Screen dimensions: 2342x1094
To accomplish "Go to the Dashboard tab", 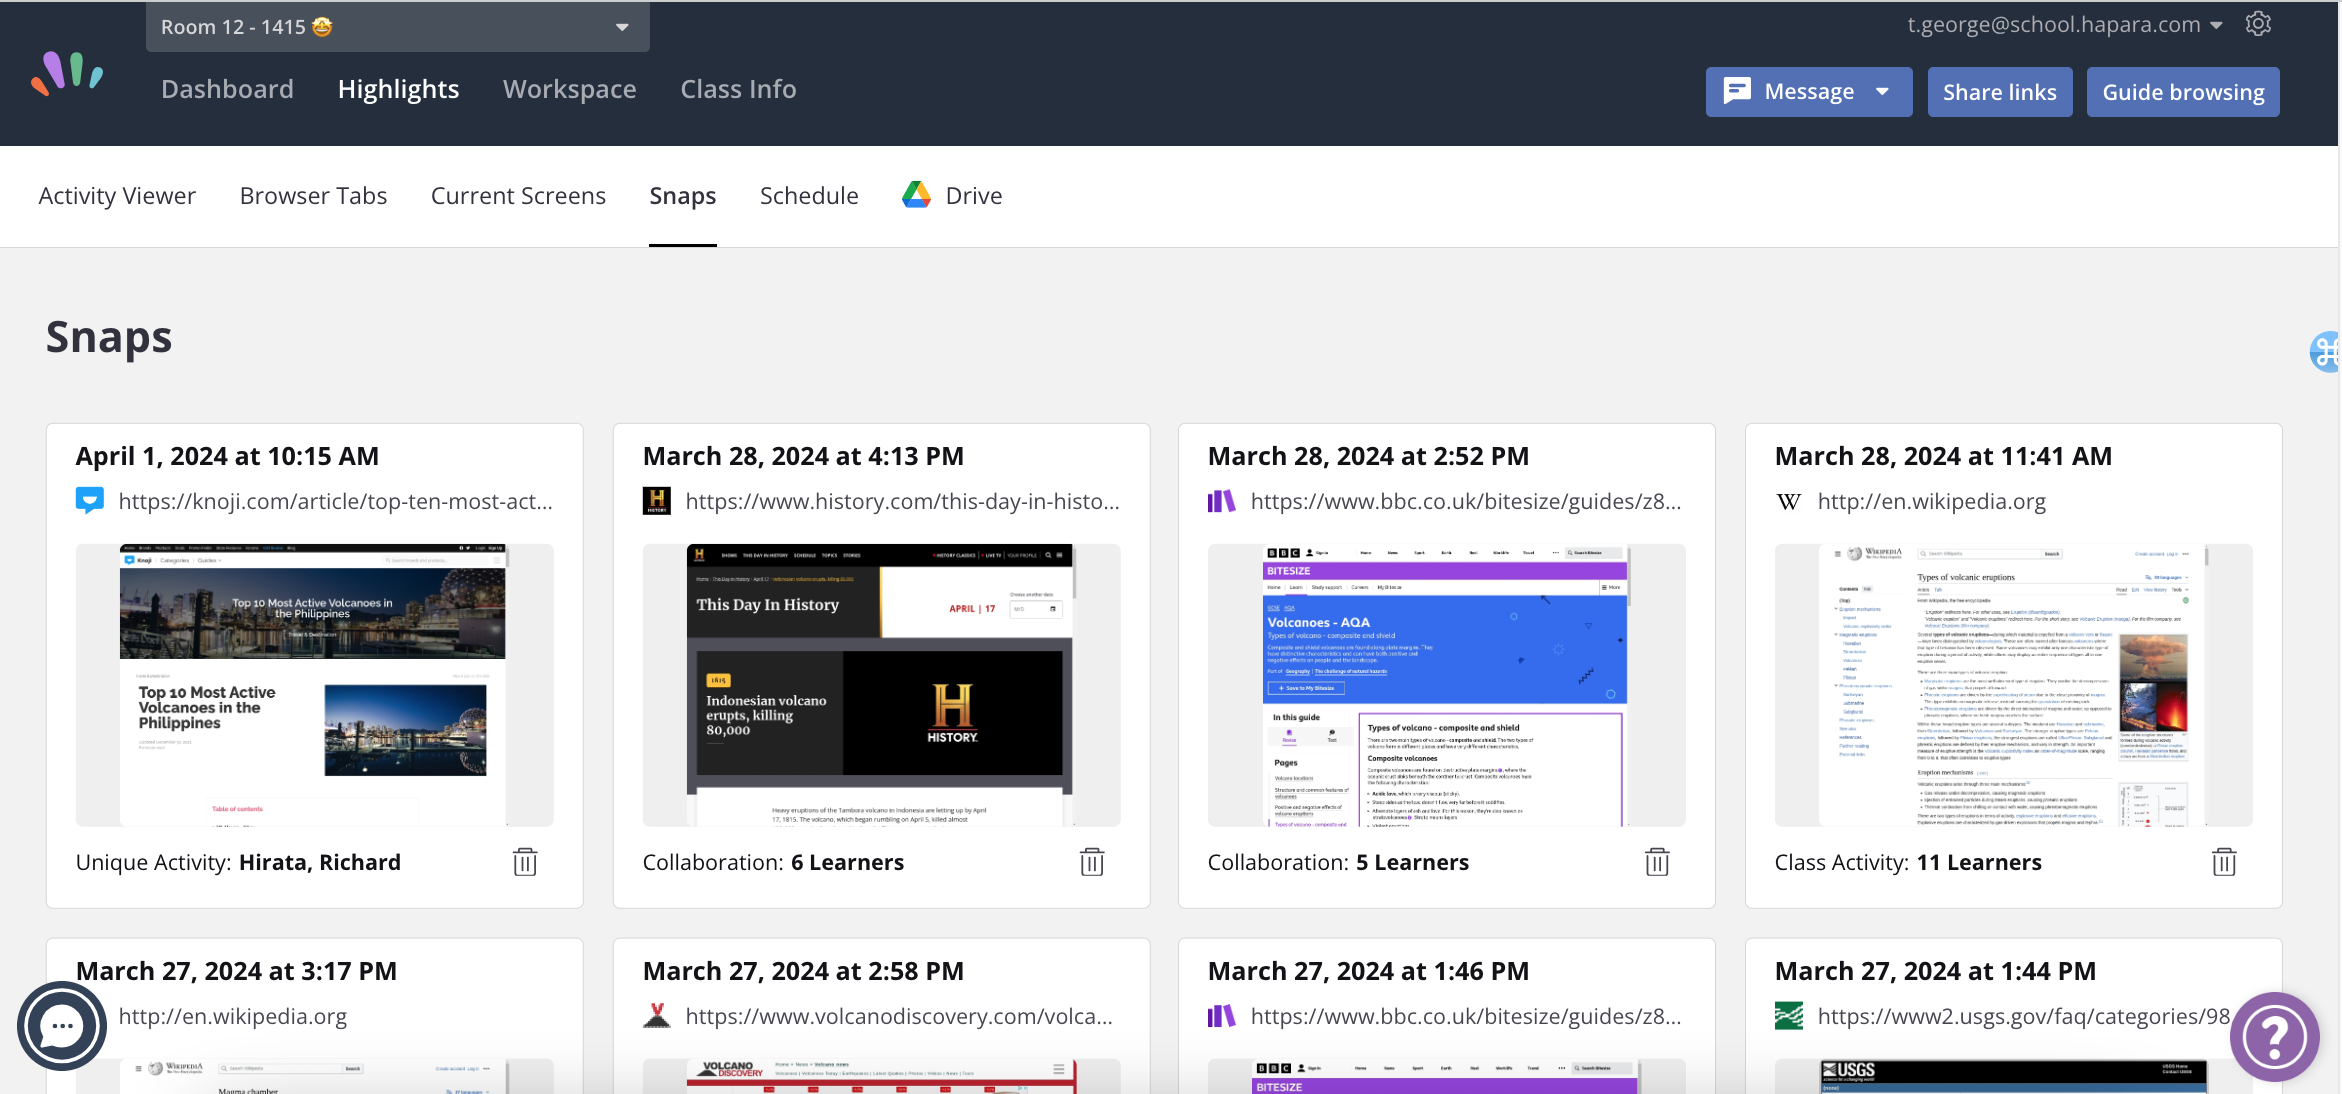I will click(227, 89).
